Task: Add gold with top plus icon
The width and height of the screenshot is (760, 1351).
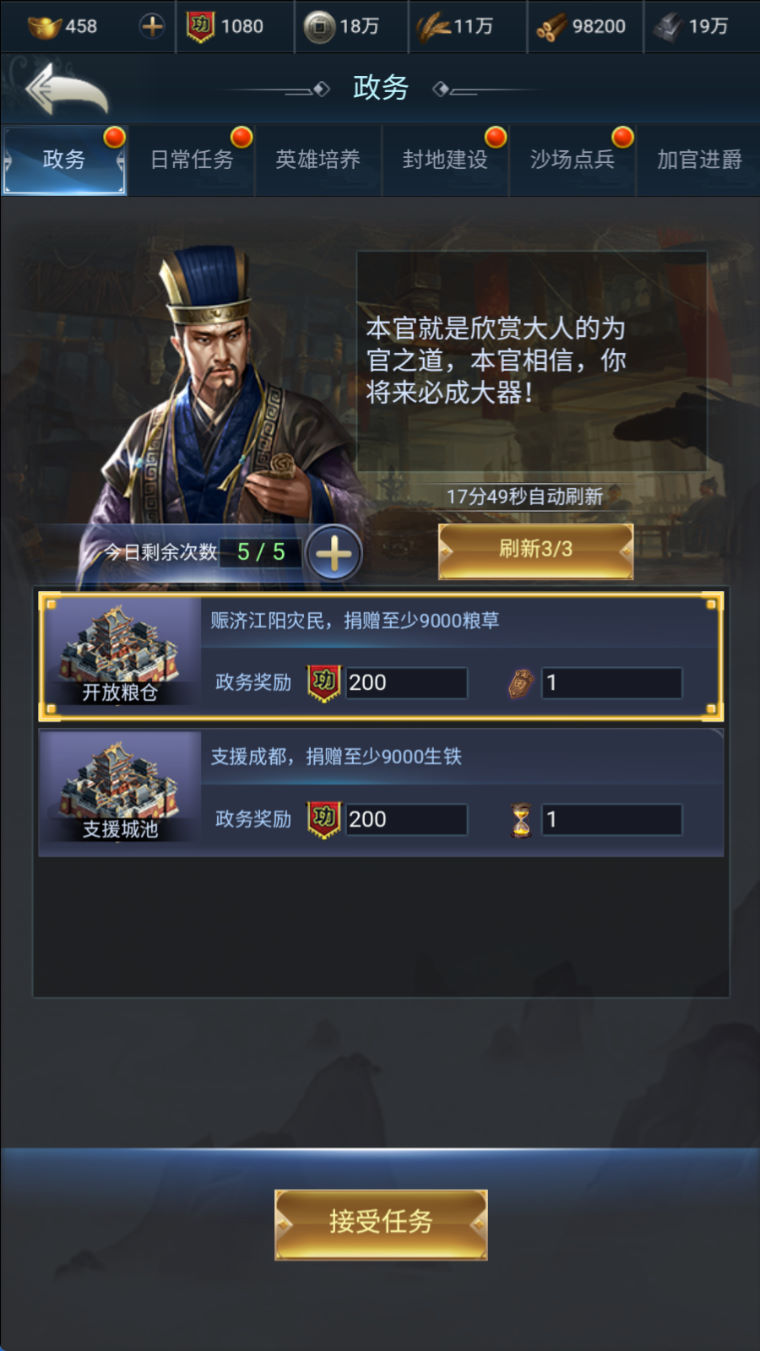Action: point(152,27)
